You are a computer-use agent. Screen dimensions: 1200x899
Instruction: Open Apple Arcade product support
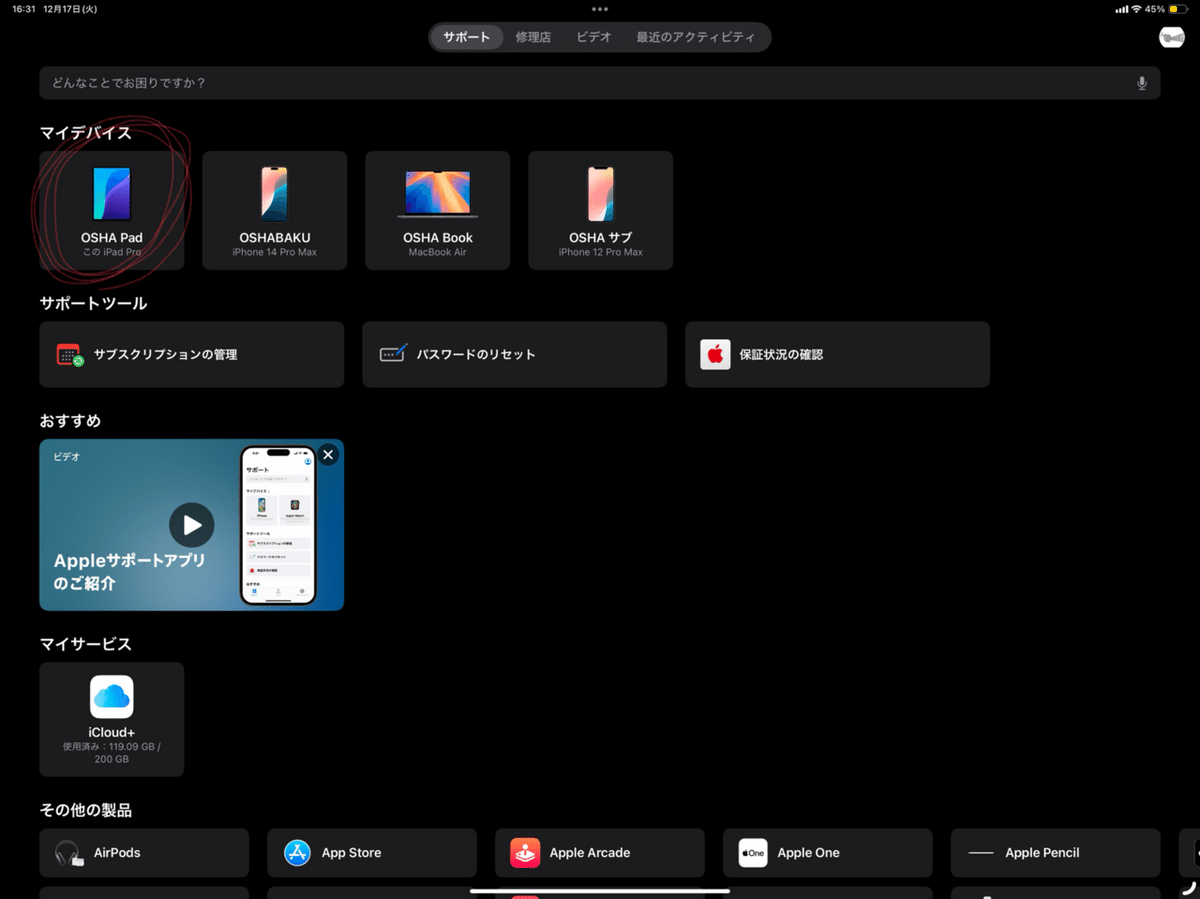600,853
